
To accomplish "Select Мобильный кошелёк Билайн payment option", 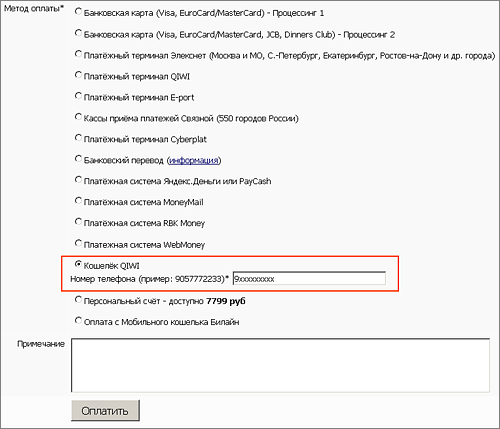I will click(x=78, y=321).
